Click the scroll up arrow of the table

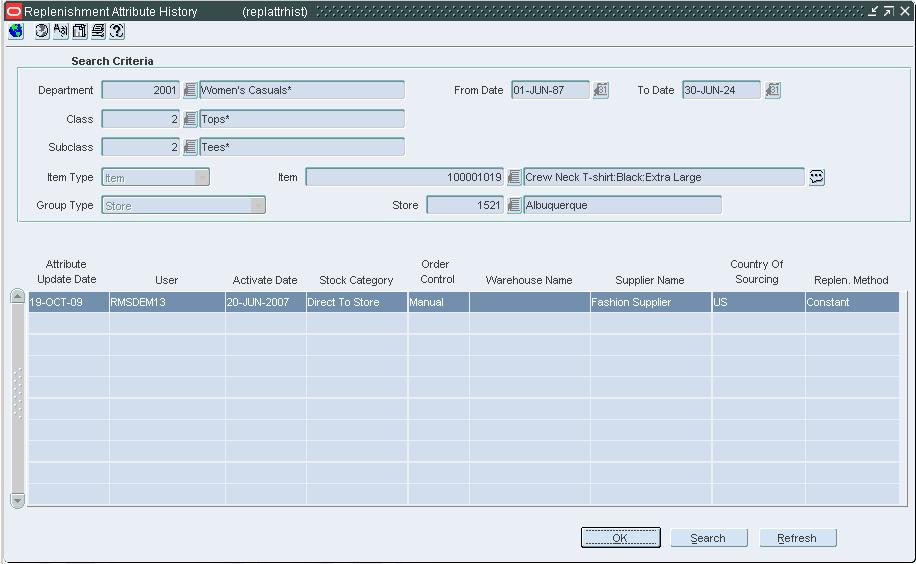pyautogui.click(x=18, y=296)
